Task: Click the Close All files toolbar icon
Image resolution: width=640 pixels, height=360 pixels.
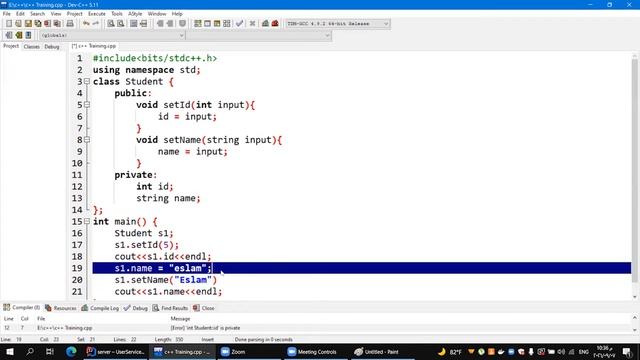Action: click(x=57, y=24)
